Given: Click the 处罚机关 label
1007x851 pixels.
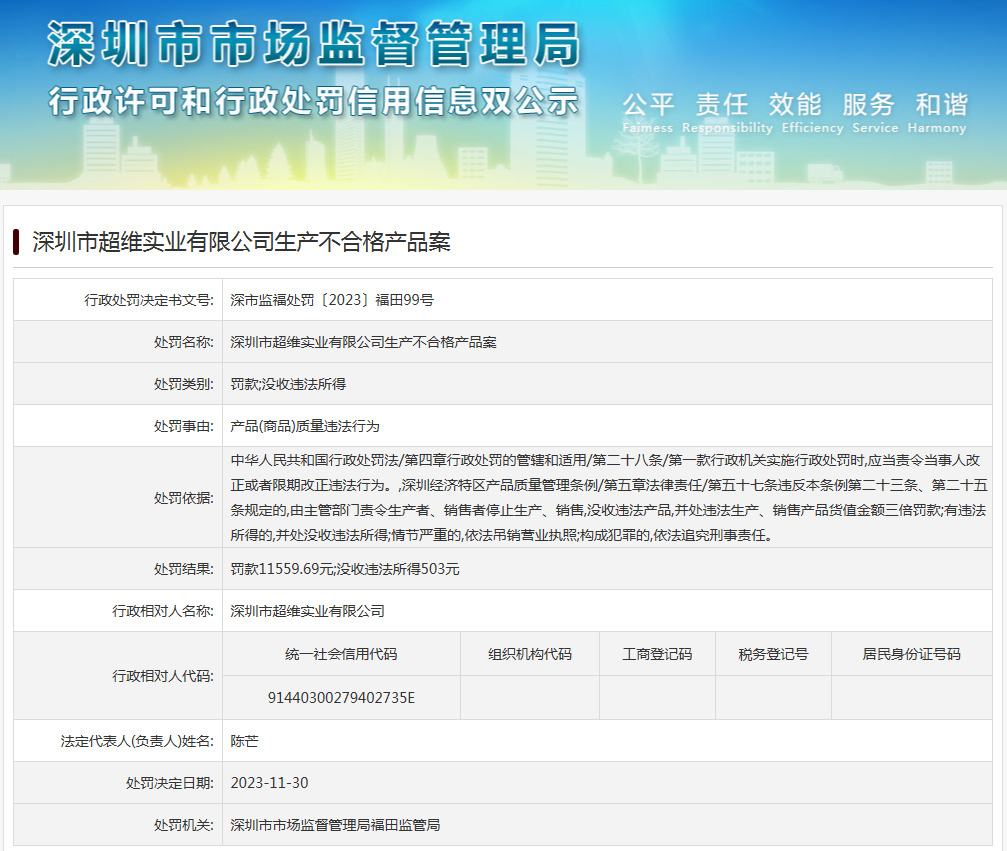Looking at the screenshot, I should pos(184,825).
